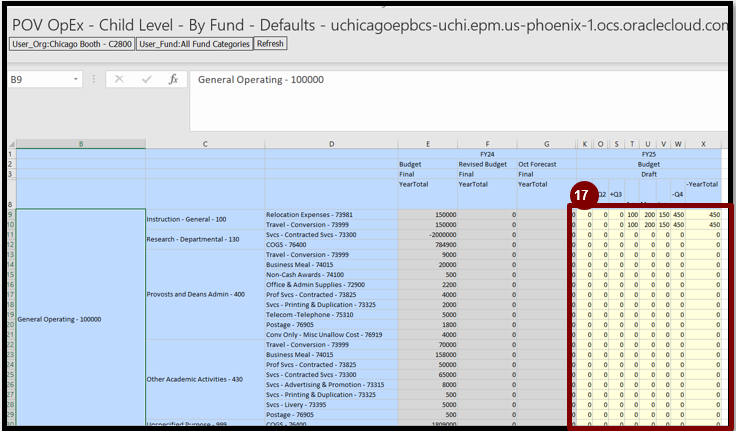736x431 pixels.
Task: Open the User_Fund:All Fund Categories POV selector
Action: coord(194,44)
